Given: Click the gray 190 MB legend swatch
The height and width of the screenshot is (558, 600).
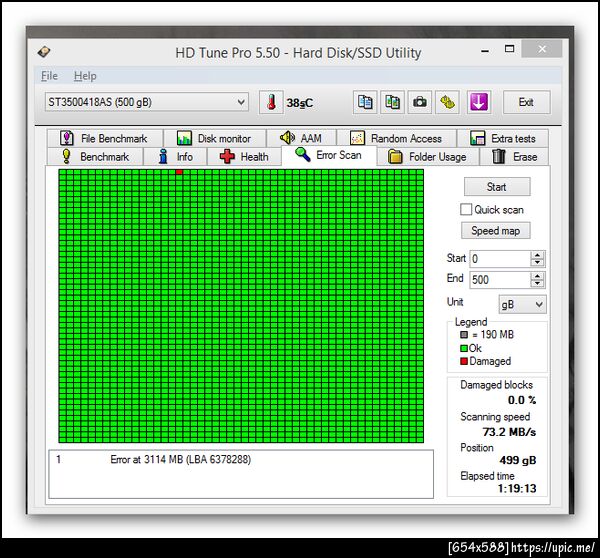Looking at the screenshot, I should pyautogui.click(x=464, y=335).
